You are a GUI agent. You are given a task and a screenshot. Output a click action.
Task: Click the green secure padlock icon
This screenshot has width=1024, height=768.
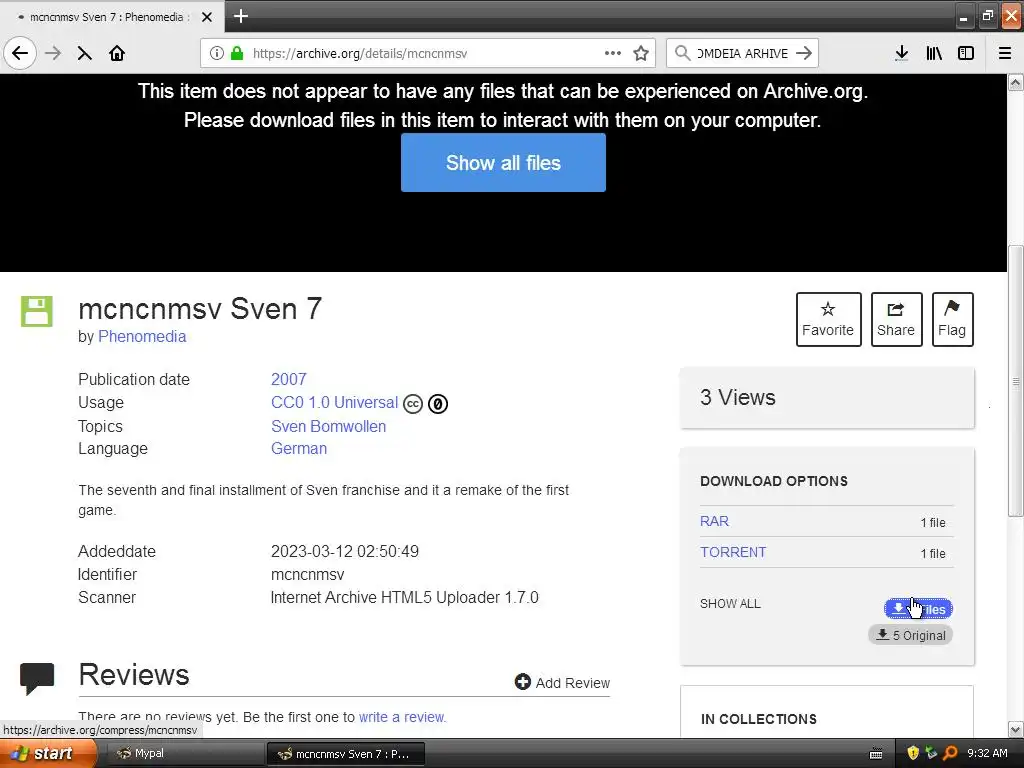coord(237,53)
